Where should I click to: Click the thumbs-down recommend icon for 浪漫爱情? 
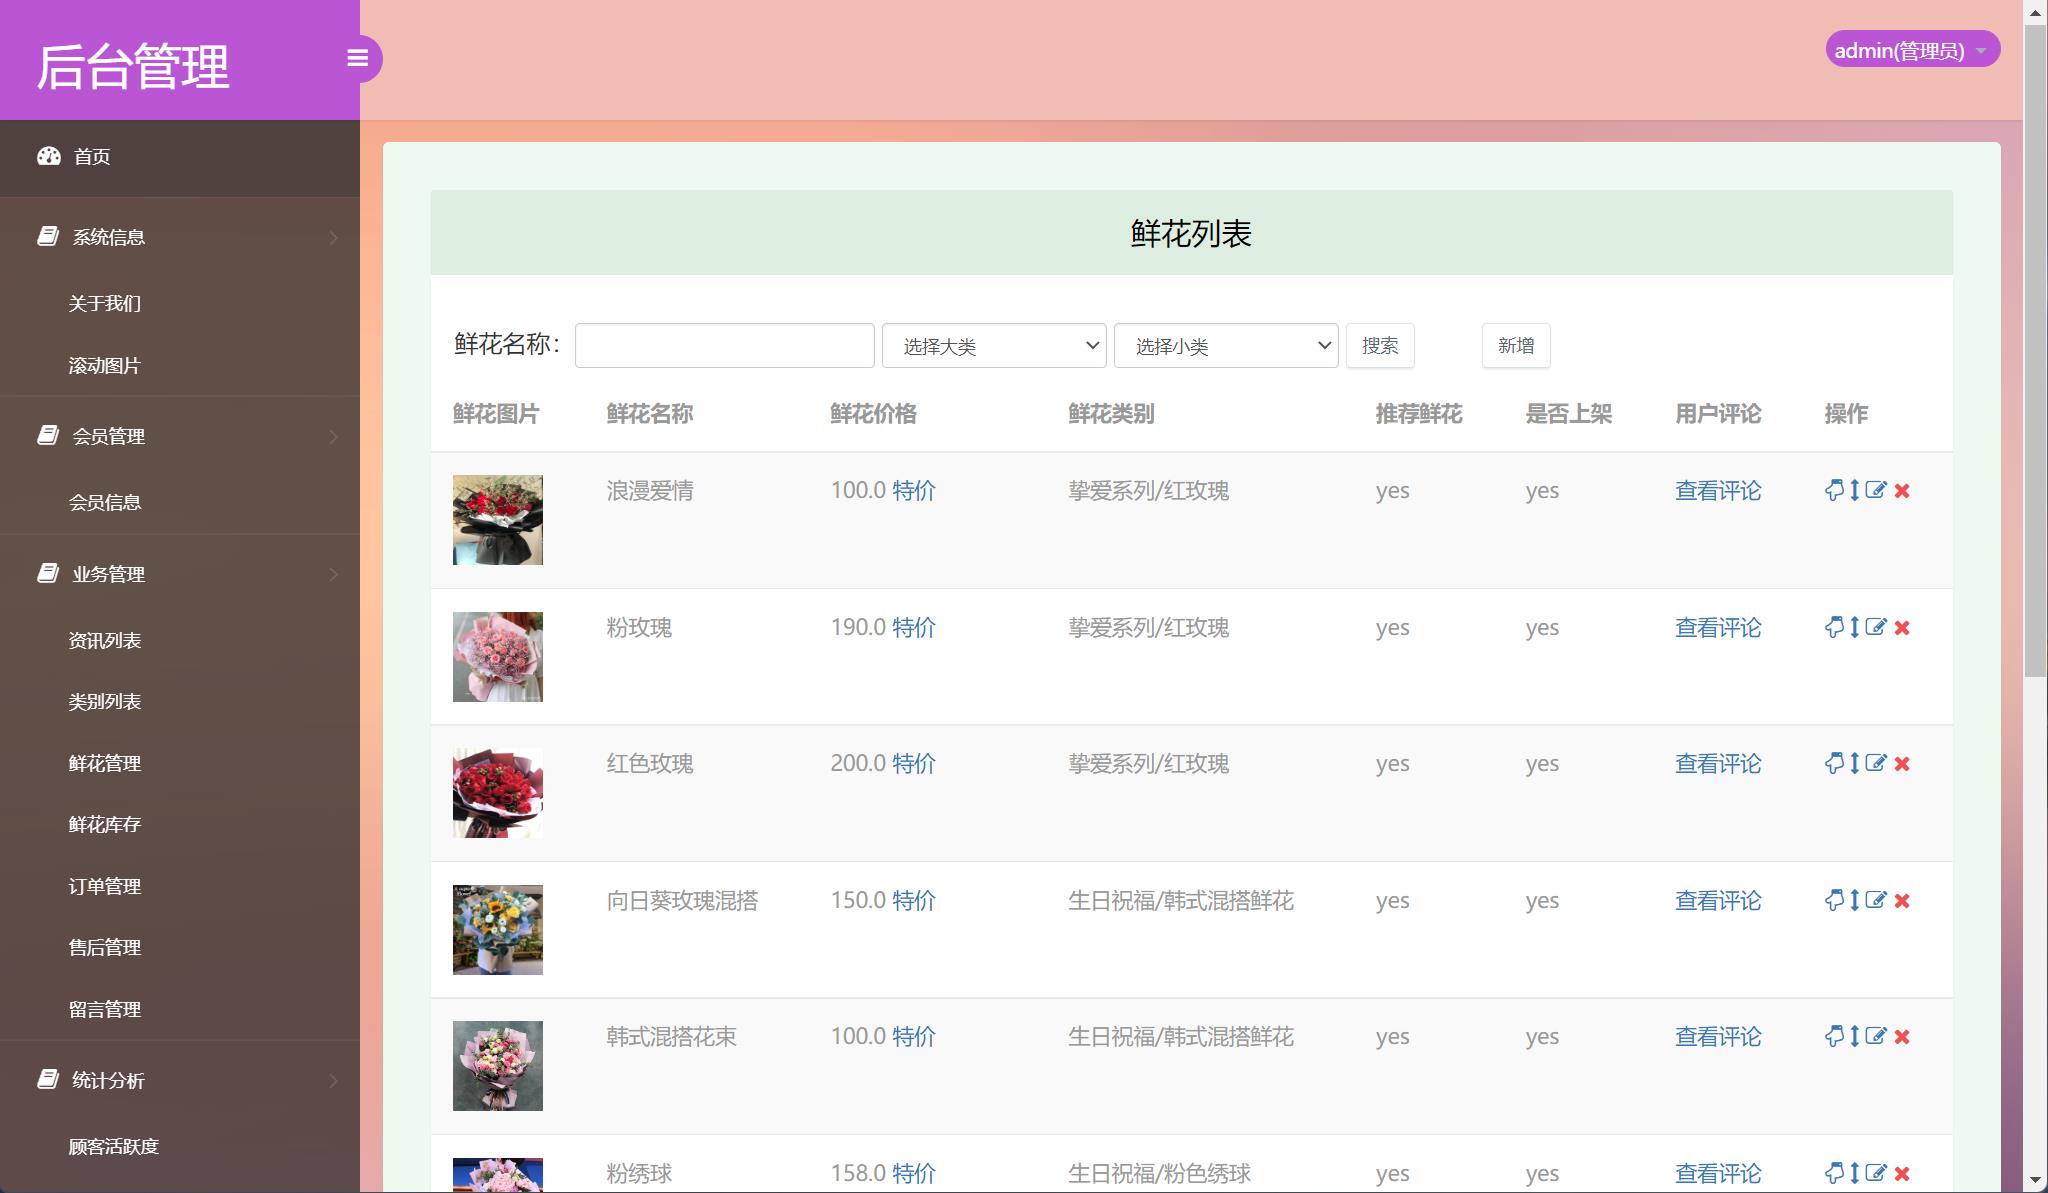pyautogui.click(x=1835, y=491)
